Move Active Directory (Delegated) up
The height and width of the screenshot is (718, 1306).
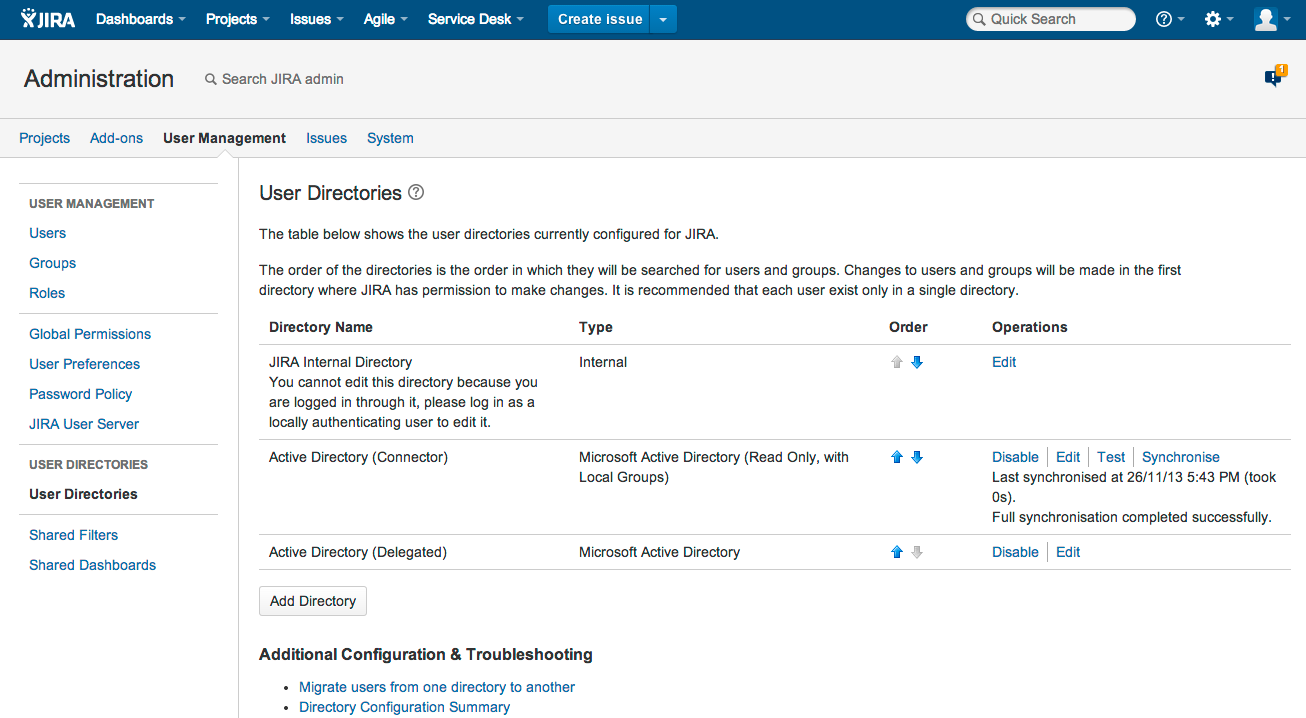[897, 552]
